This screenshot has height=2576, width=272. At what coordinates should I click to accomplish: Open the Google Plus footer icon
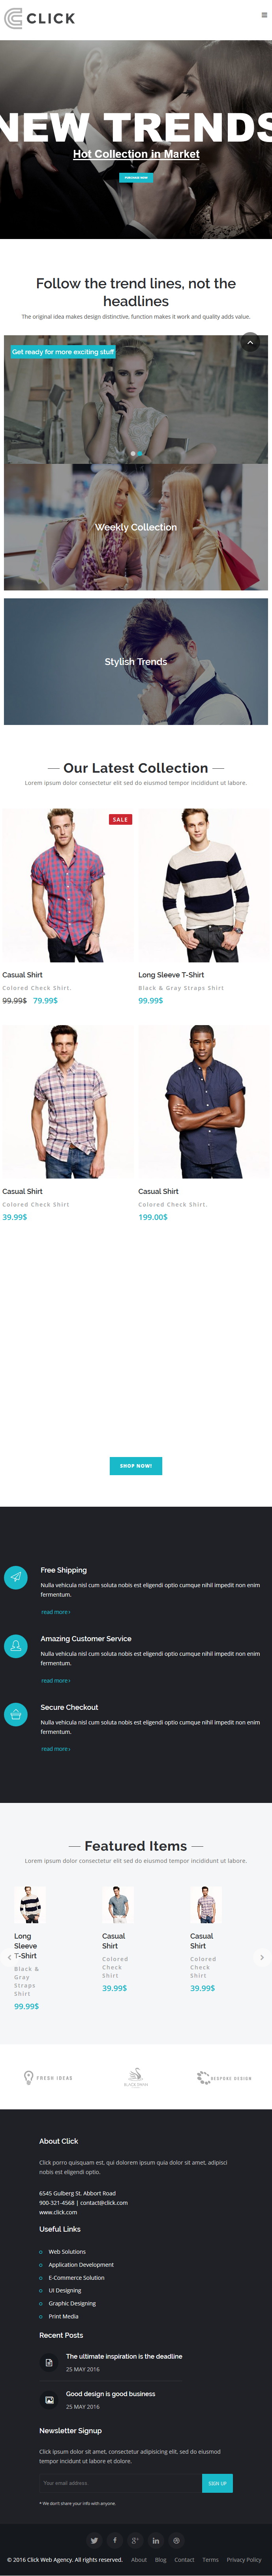pos(135,2540)
